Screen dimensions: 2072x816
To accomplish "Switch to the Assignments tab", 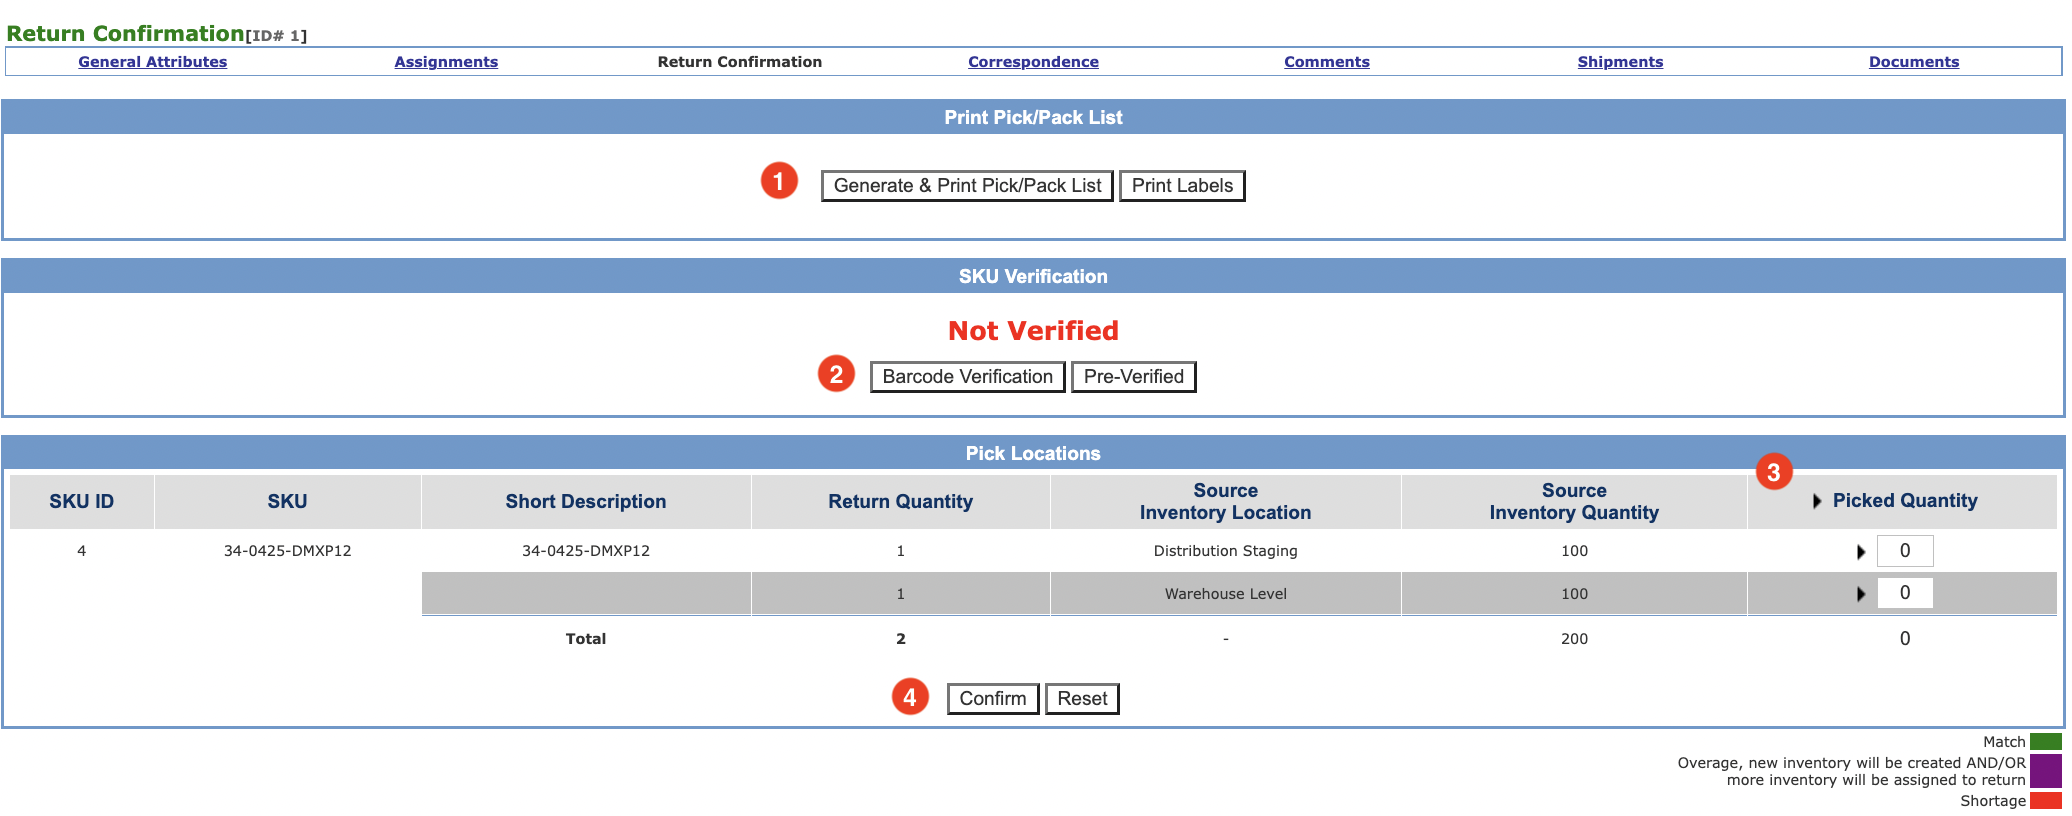I will pyautogui.click(x=446, y=62).
